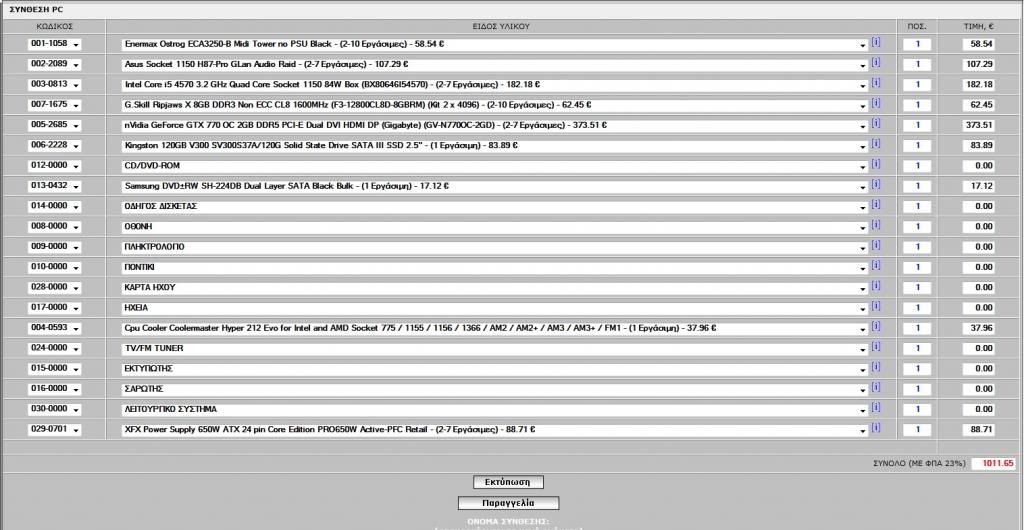Click info icon next to Intel Core i5 4570

tap(876, 83)
